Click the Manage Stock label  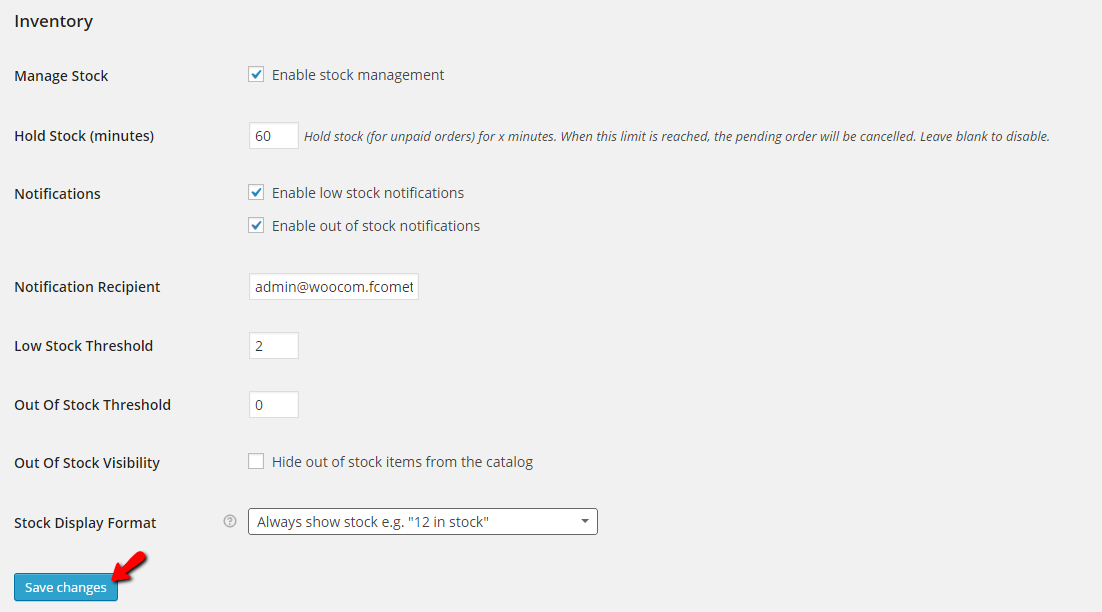pos(61,75)
